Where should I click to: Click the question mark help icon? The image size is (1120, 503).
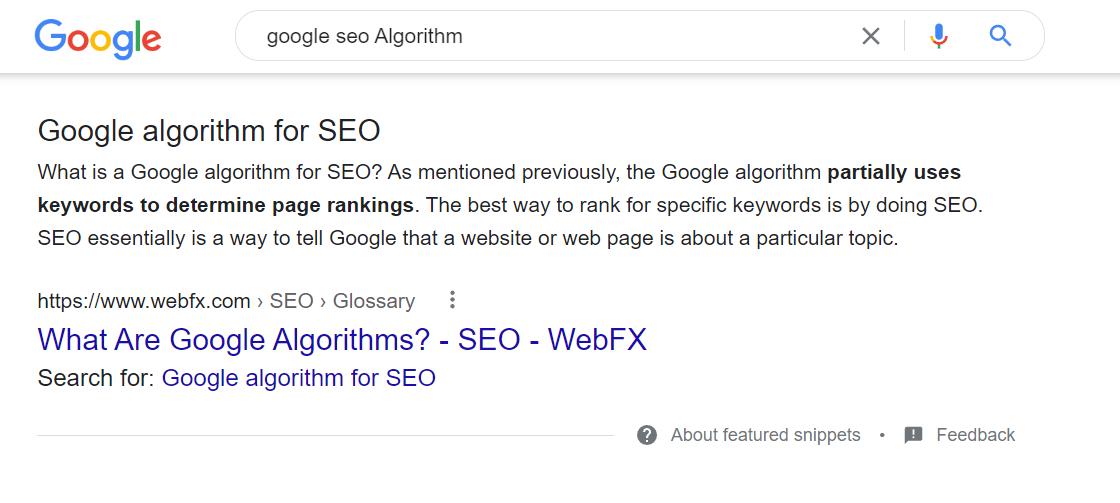pos(647,435)
